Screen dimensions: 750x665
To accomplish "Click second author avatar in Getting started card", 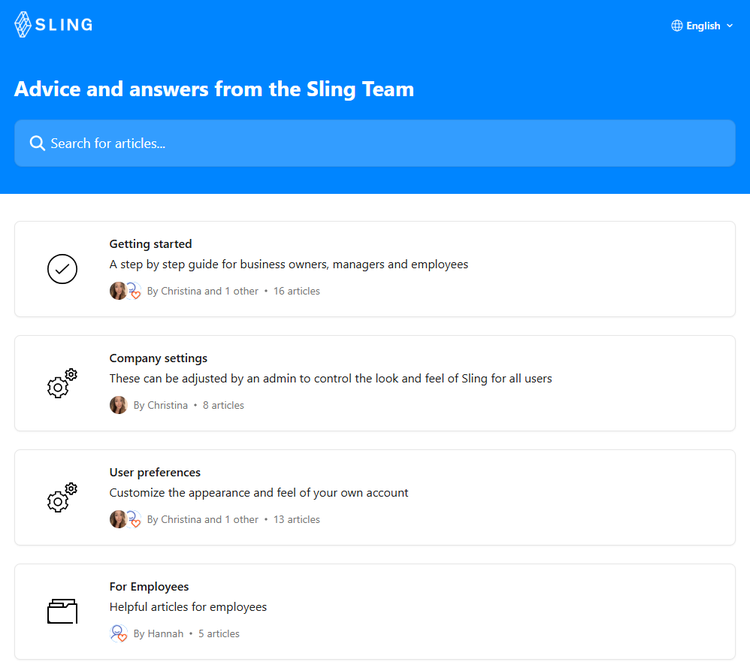I will [134, 291].
